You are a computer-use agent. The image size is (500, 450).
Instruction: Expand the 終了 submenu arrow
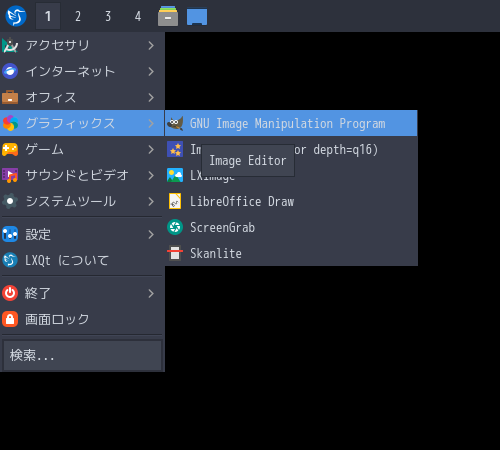point(151,293)
